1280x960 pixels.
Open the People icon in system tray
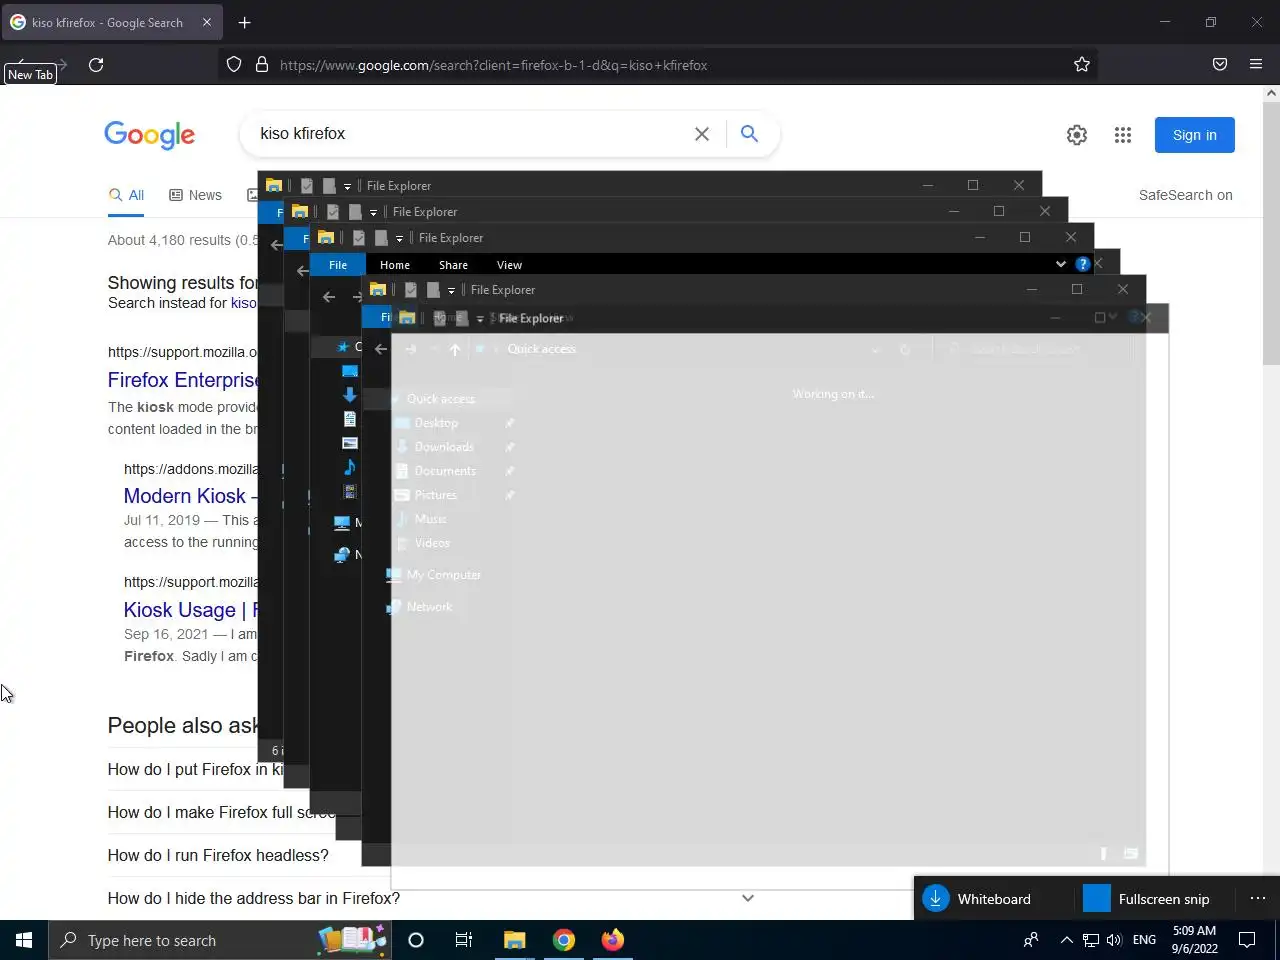[x=1031, y=940]
